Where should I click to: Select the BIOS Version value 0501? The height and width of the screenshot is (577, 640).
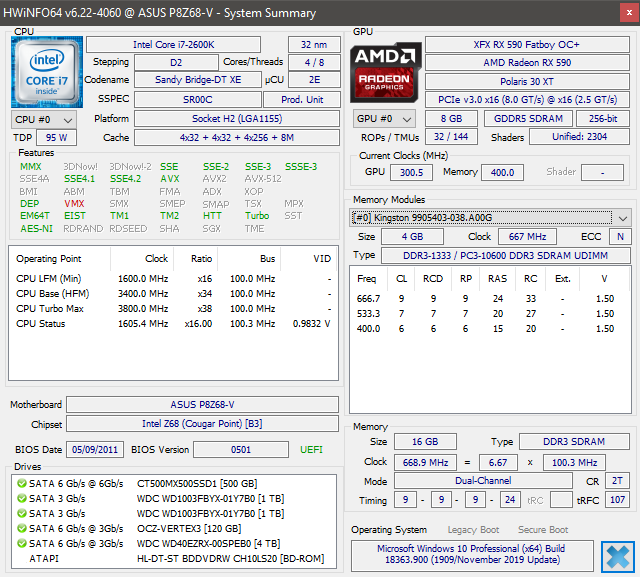tap(241, 450)
